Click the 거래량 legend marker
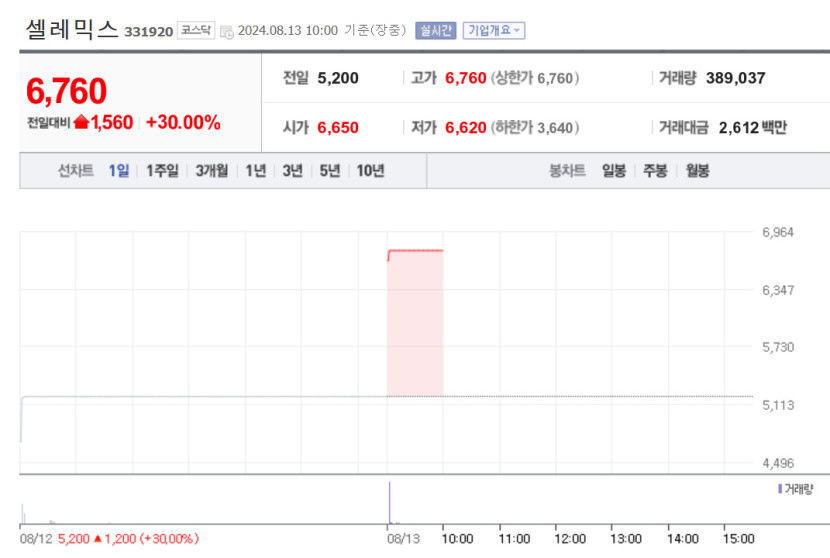The width and height of the screenshot is (830, 558). [x=780, y=489]
